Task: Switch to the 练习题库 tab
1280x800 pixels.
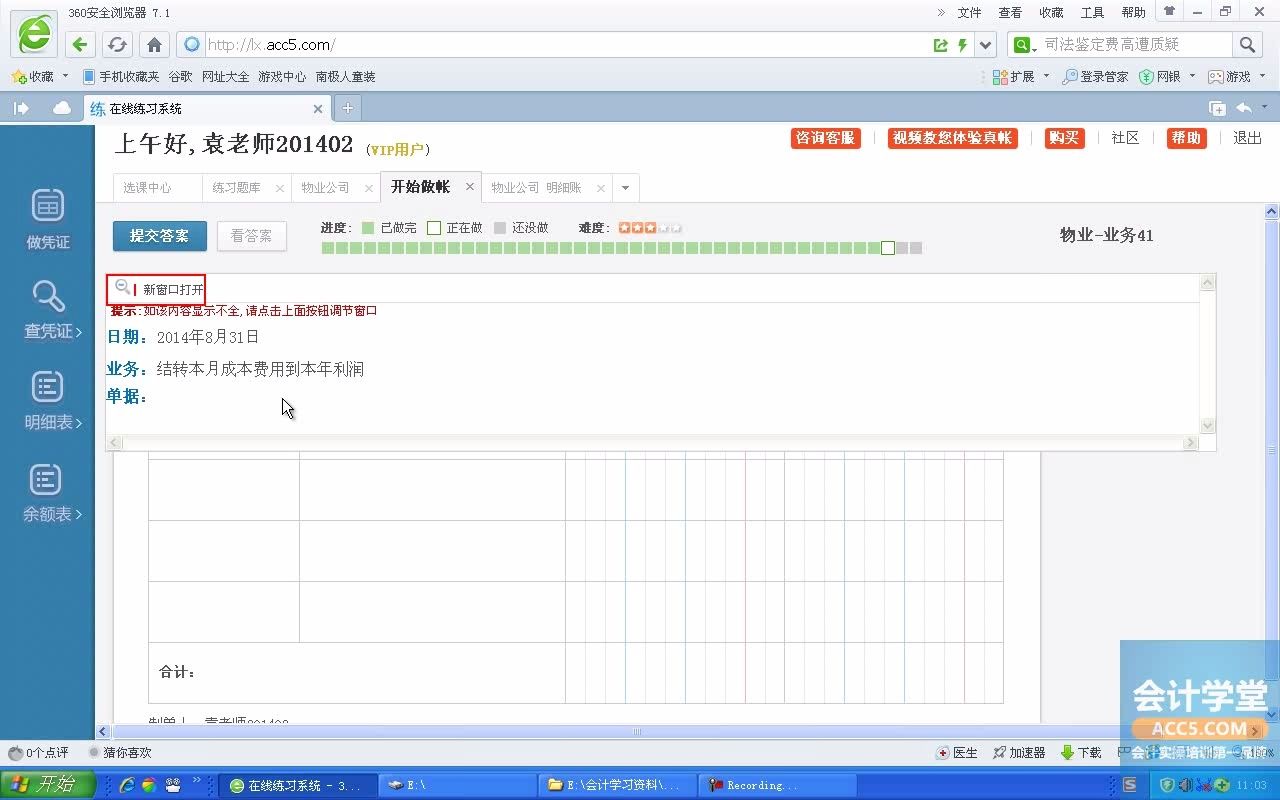Action: click(x=236, y=187)
